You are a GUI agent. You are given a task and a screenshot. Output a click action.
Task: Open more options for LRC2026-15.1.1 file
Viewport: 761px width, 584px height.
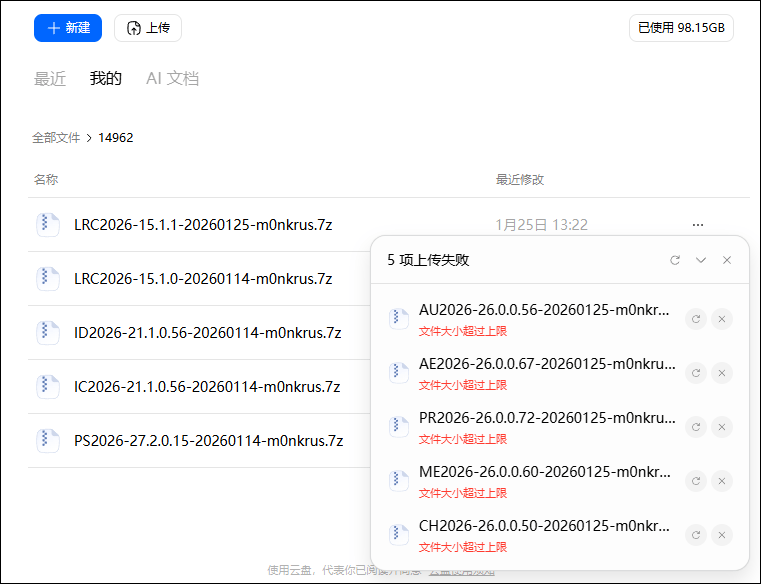tap(698, 225)
